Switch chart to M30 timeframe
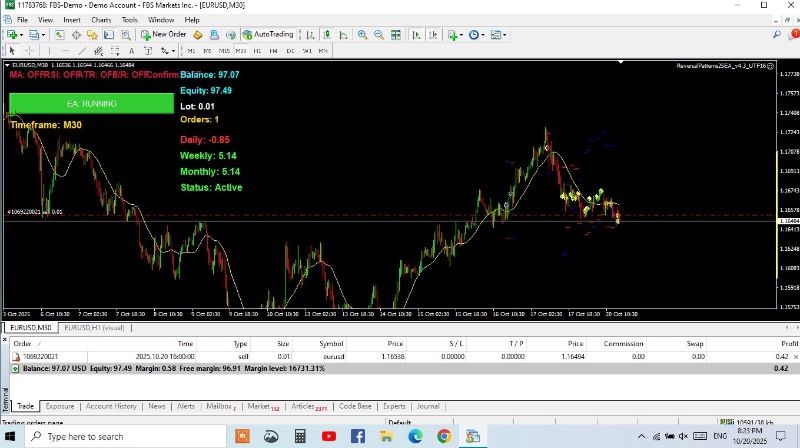 [x=242, y=50]
